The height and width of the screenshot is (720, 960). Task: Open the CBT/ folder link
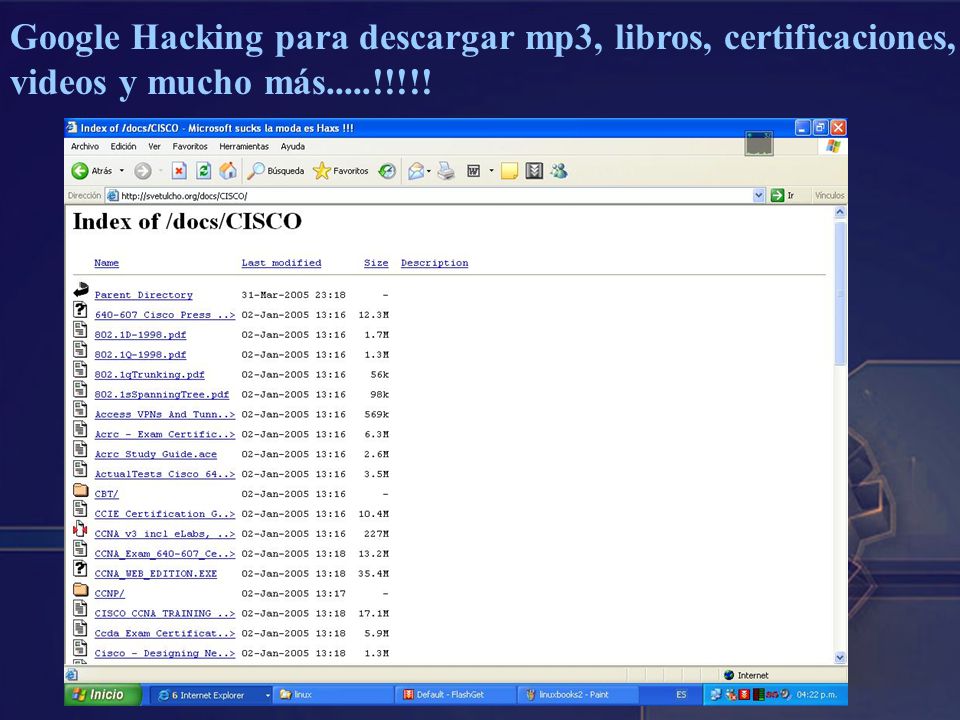coord(107,494)
